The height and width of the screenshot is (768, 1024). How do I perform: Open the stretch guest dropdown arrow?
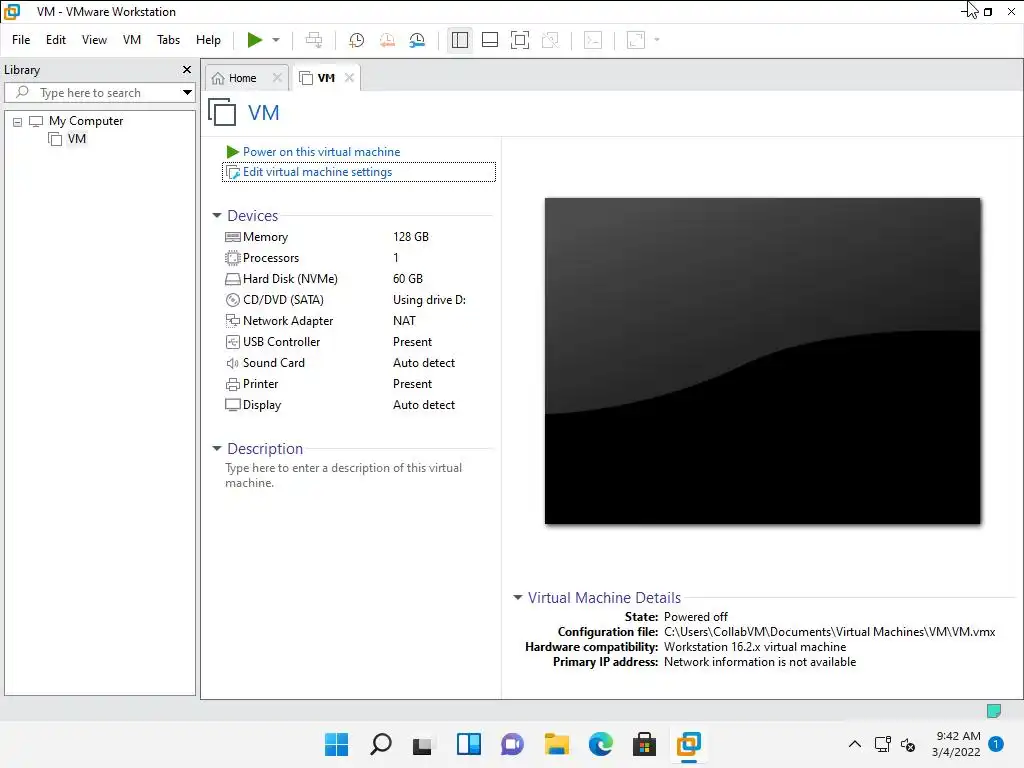[657, 40]
